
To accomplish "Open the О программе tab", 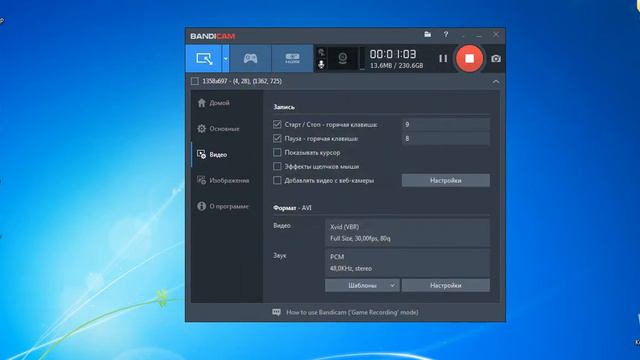I will point(223,206).
